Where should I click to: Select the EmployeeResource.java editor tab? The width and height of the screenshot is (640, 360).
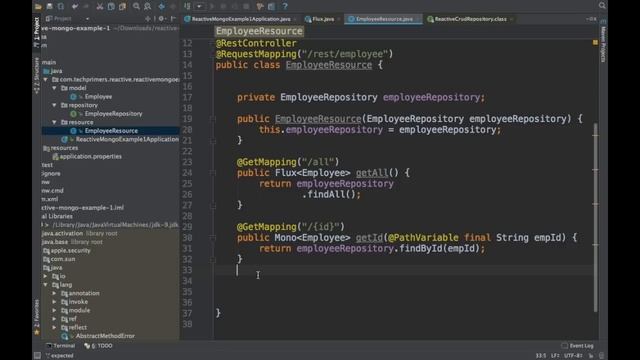tap(384, 19)
